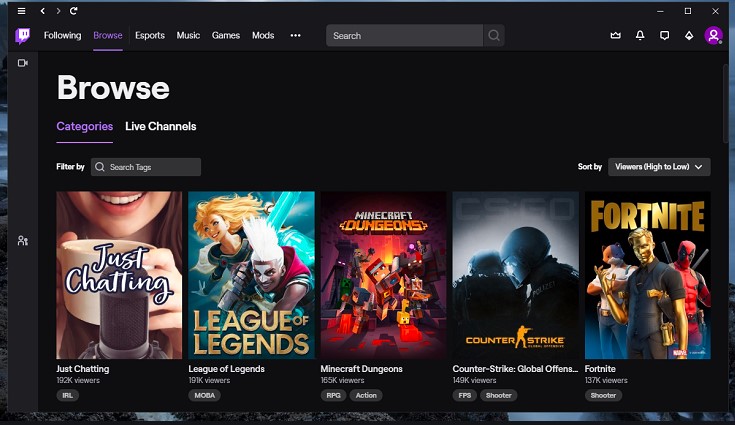735x425 pixels.
Task: Click the 192K viewers text
Action: point(78,380)
